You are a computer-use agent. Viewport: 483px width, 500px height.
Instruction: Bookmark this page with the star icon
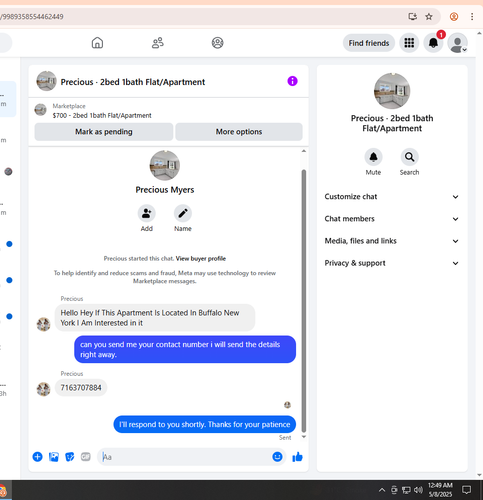coord(429,16)
